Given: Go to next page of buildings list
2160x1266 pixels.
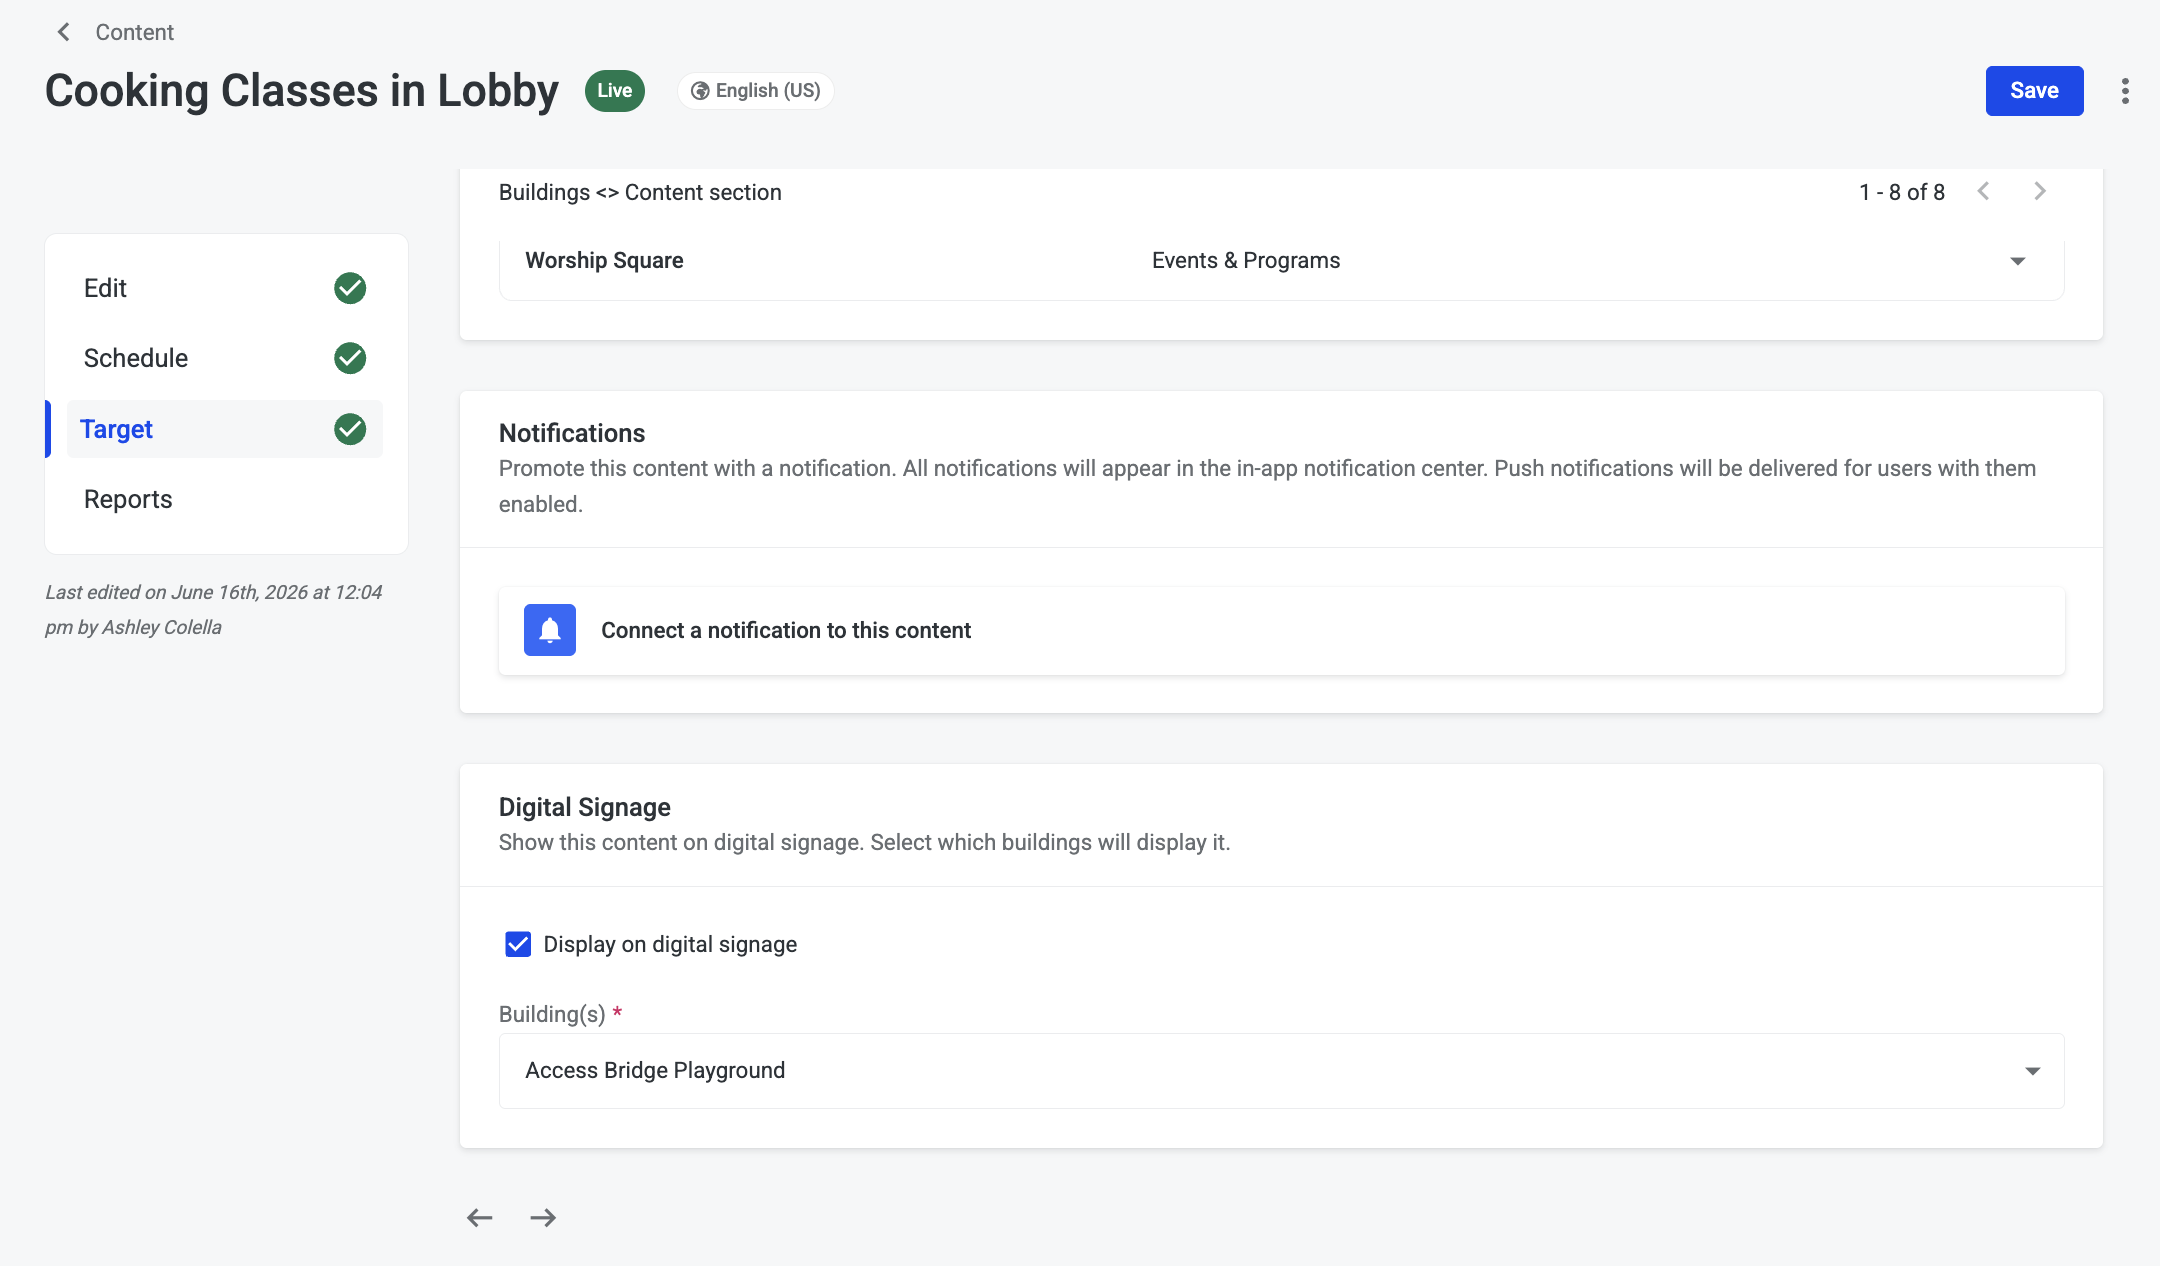Looking at the screenshot, I should 2040,191.
